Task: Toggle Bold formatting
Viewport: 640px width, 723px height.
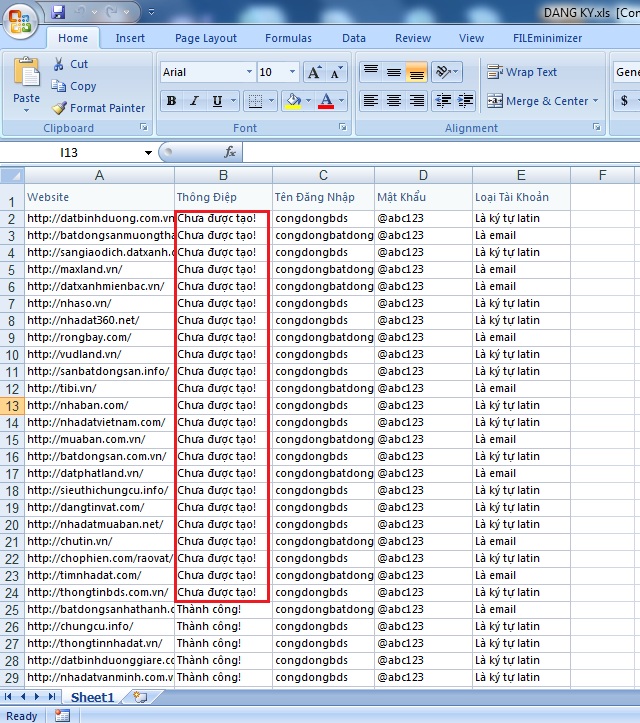Action: [171, 101]
